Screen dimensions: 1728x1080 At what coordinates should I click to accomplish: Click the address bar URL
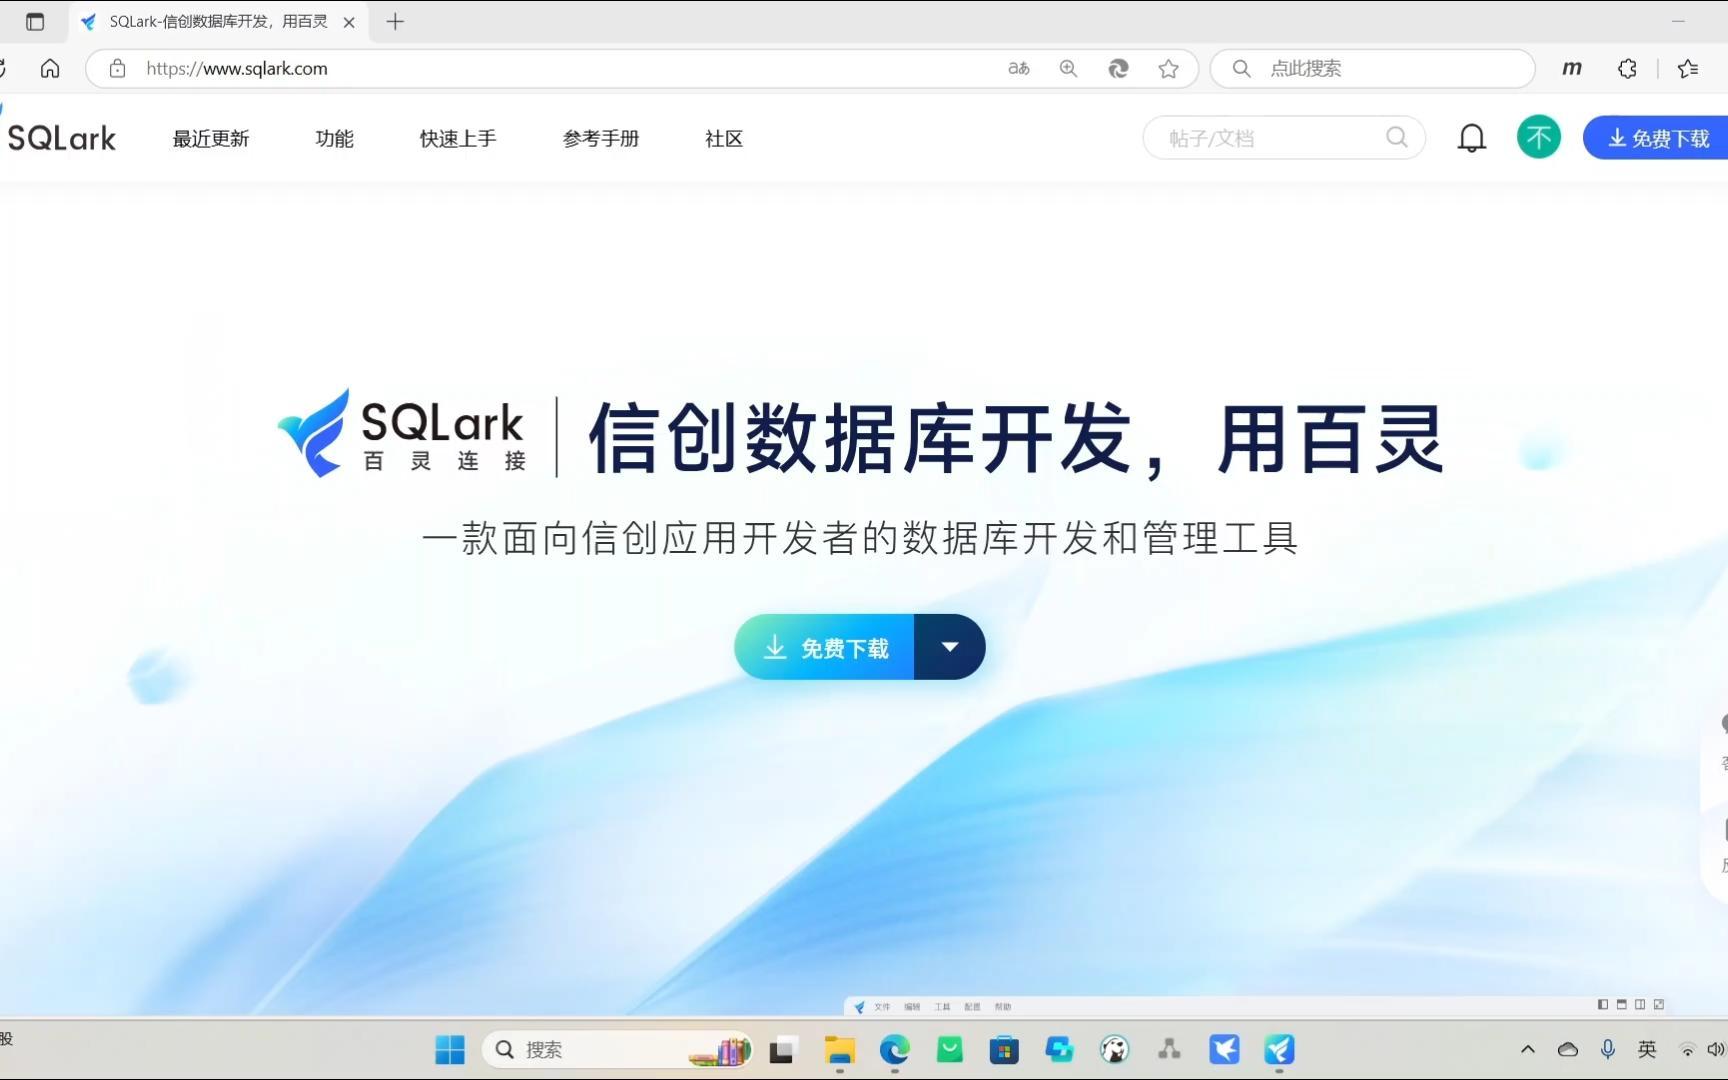pyautogui.click(x=237, y=68)
